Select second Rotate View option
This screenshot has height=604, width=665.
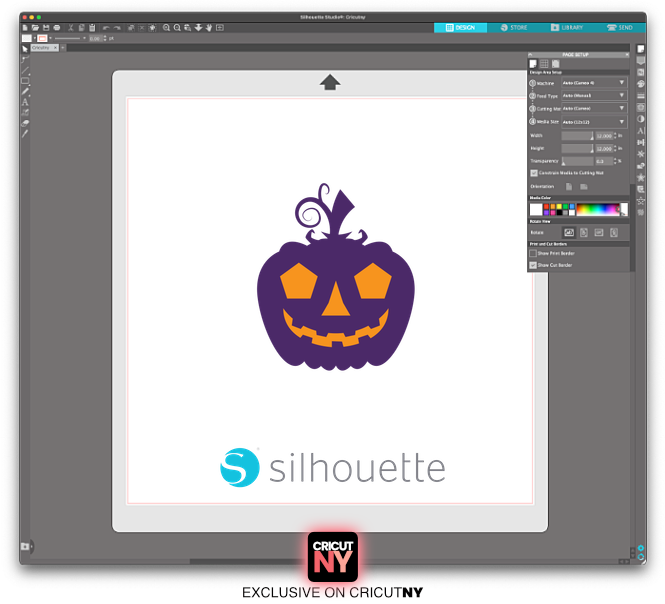click(584, 232)
